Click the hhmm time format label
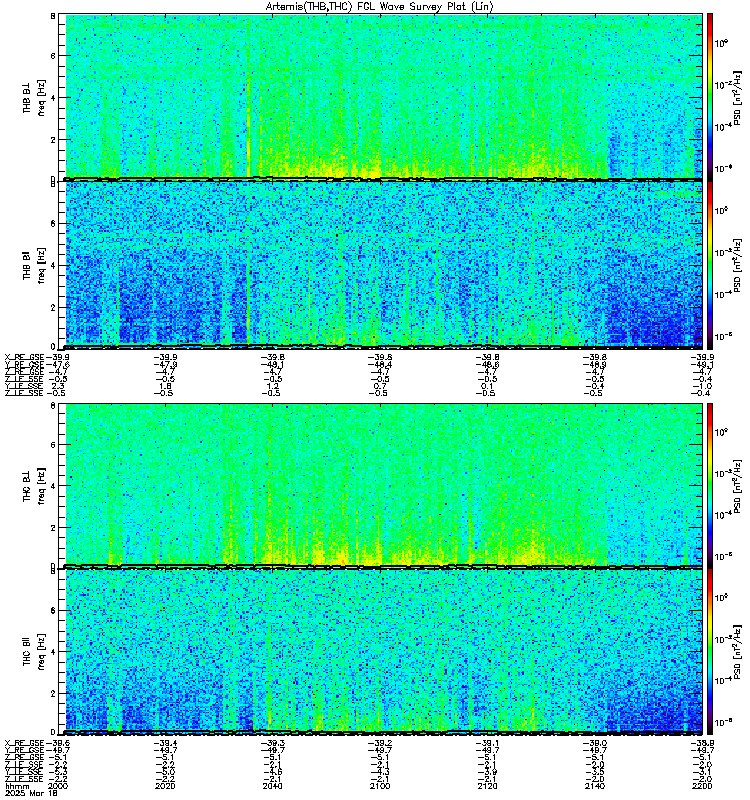Viewport: 750px width, 800px height. (x=17, y=786)
